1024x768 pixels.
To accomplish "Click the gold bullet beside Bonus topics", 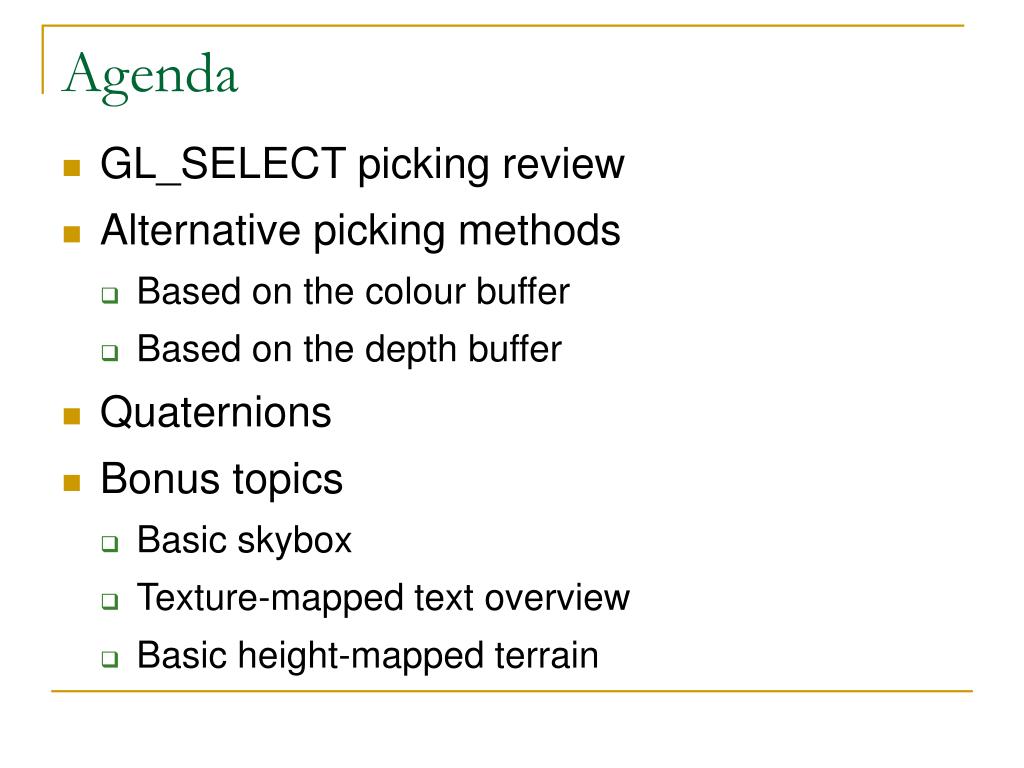I will pyautogui.click(x=72, y=483).
